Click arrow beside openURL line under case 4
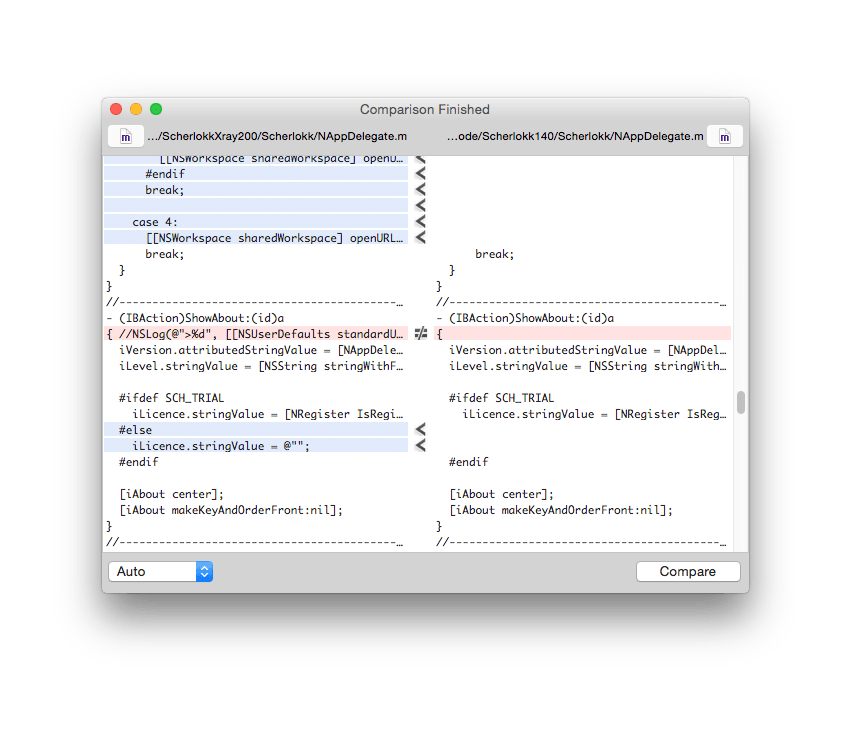Image resolution: width=850 pixels, height=739 pixels. pyautogui.click(x=421, y=238)
